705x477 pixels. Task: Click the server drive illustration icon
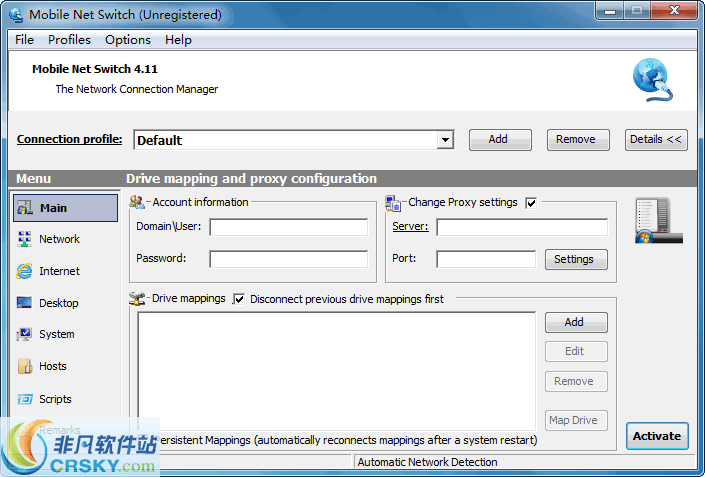point(659,221)
